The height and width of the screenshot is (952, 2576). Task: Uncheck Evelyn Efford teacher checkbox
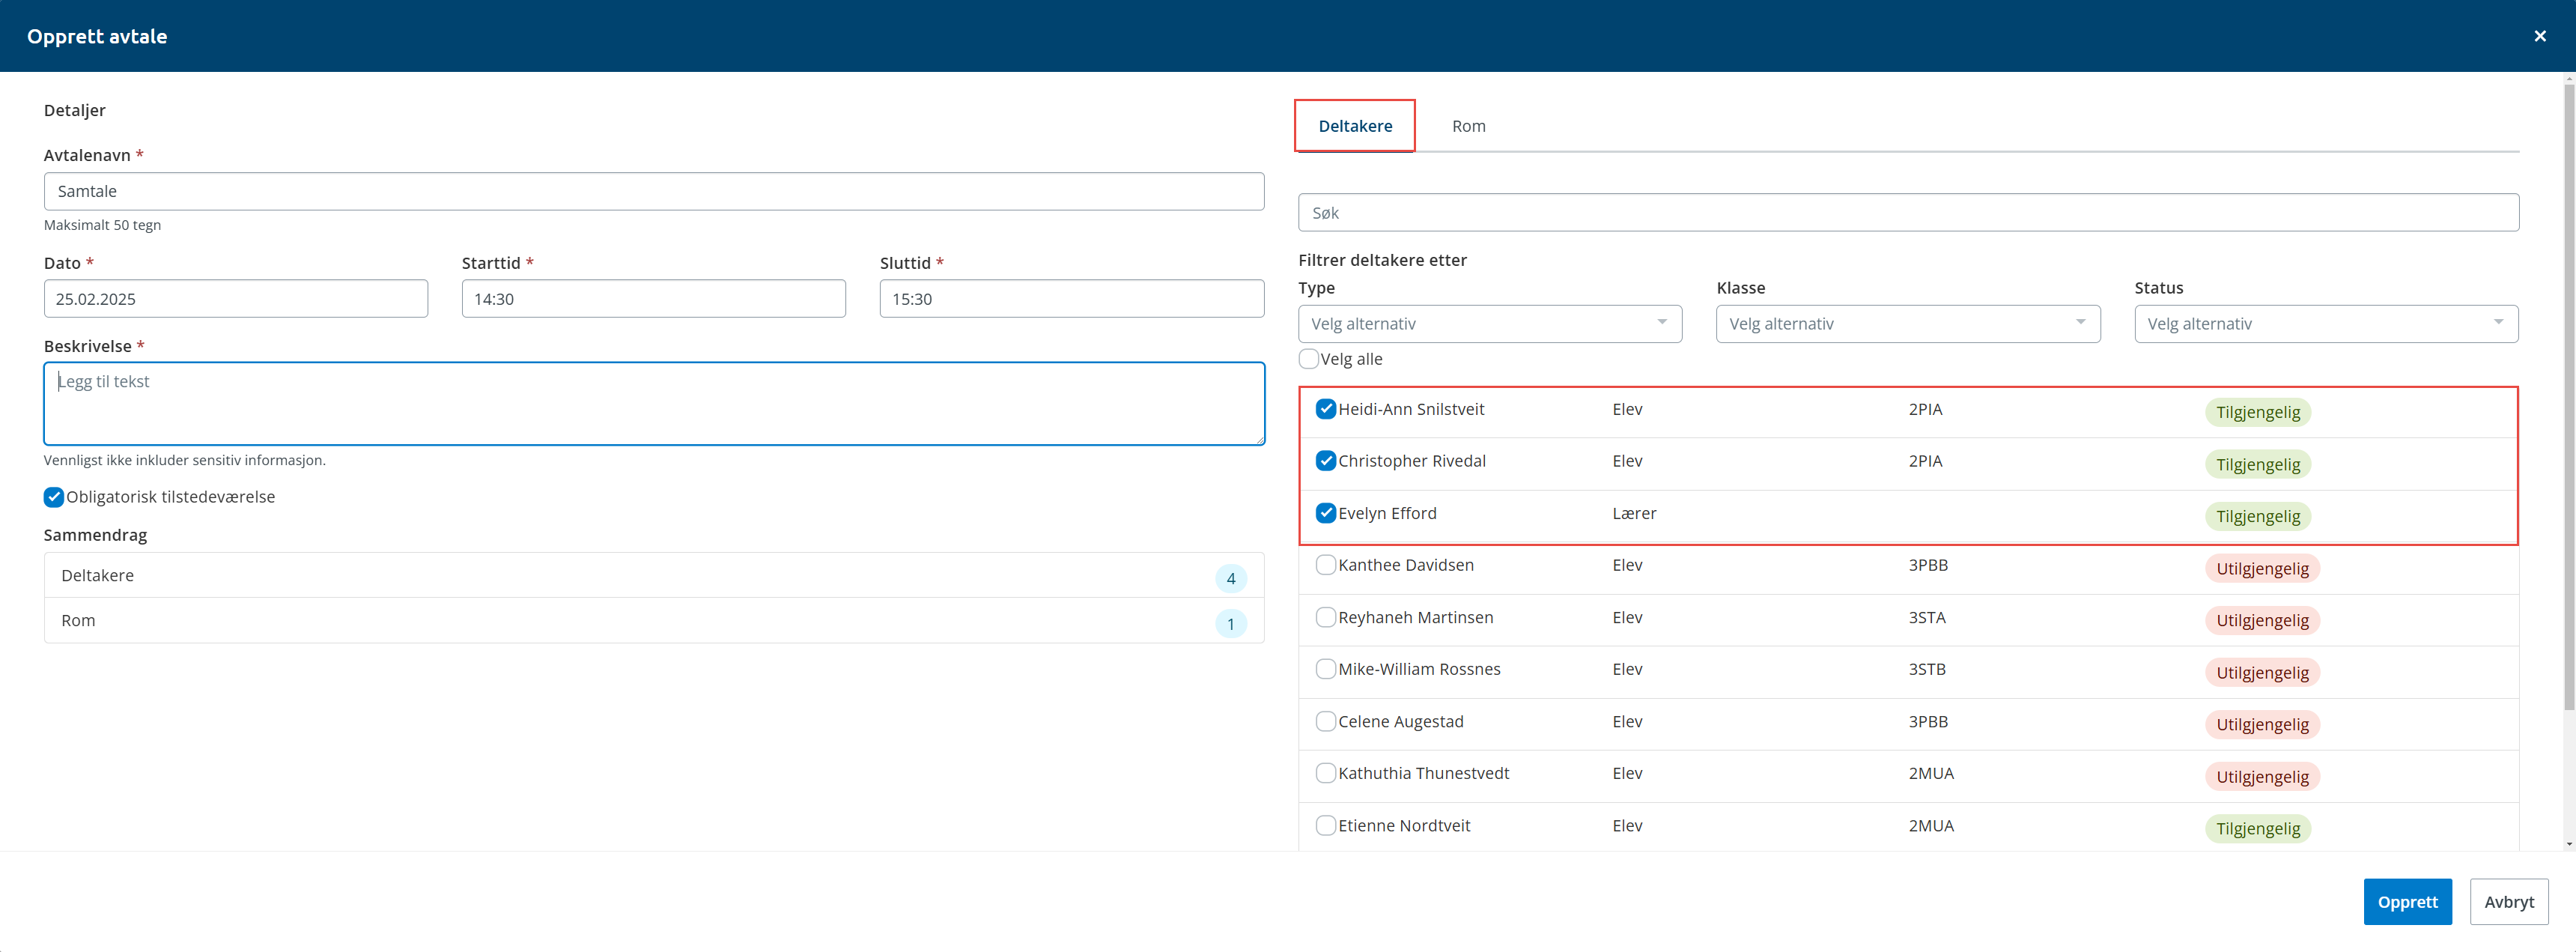pos(1325,513)
